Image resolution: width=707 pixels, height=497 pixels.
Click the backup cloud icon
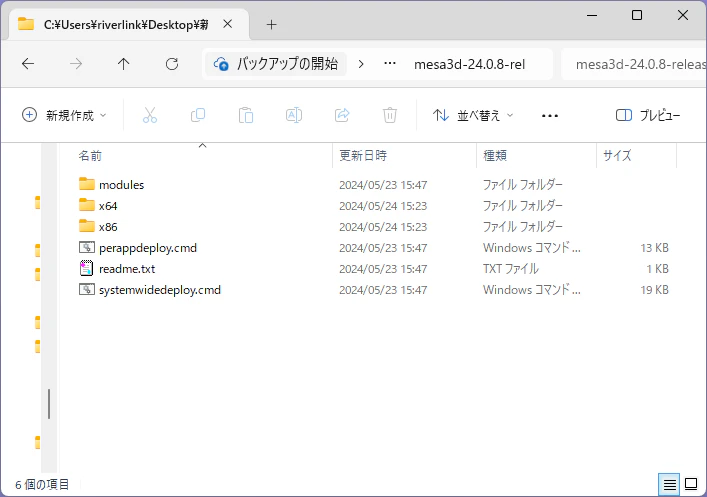click(x=221, y=64)
